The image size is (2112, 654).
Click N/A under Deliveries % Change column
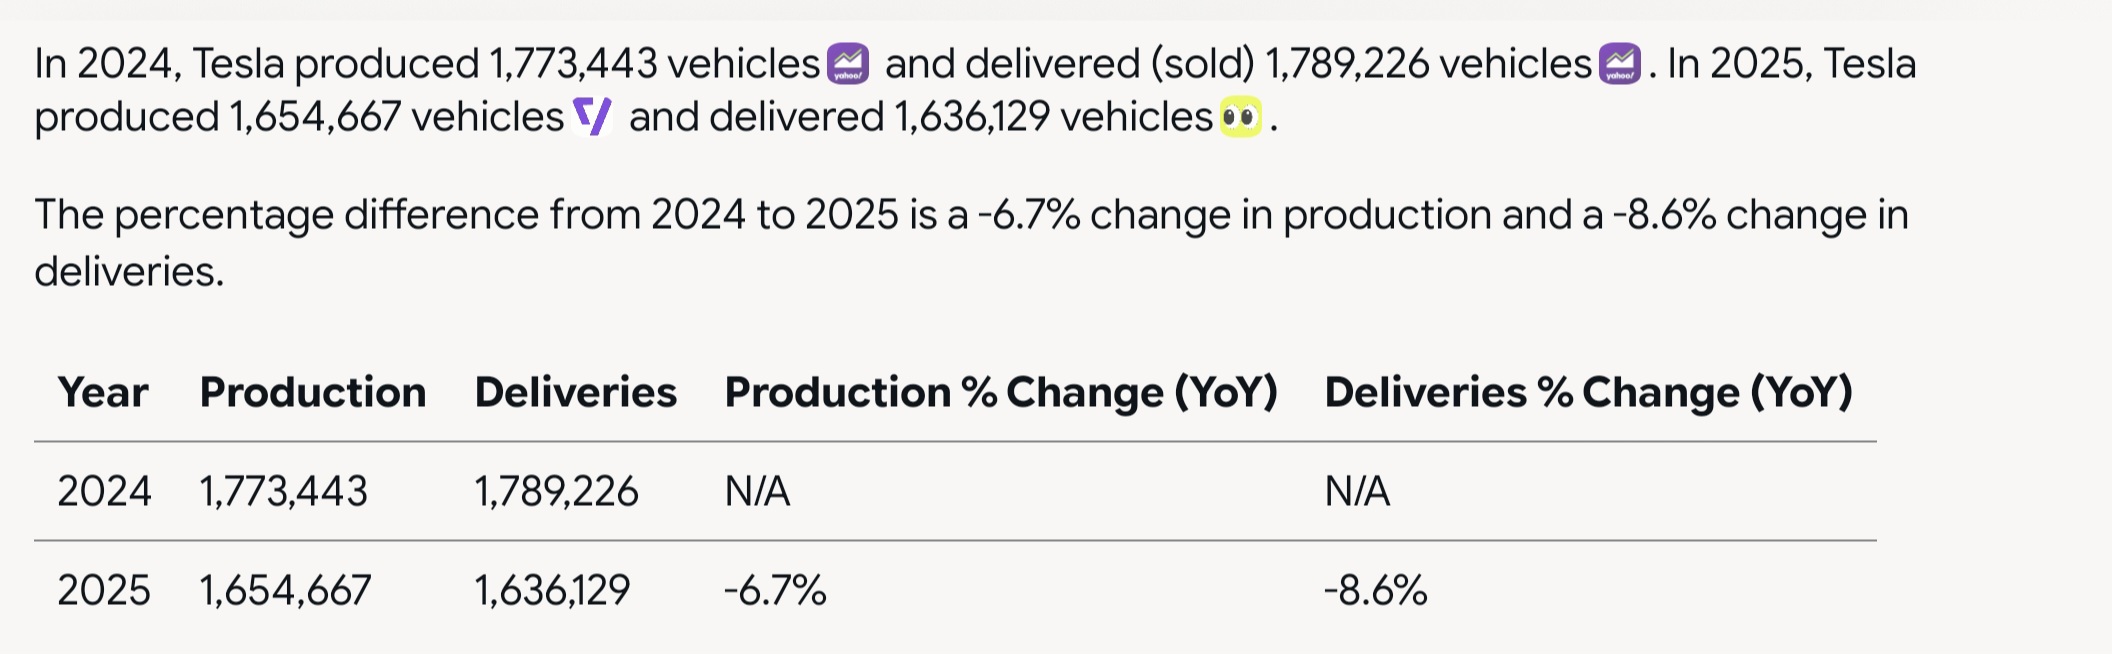click(x=1357, y=491)
